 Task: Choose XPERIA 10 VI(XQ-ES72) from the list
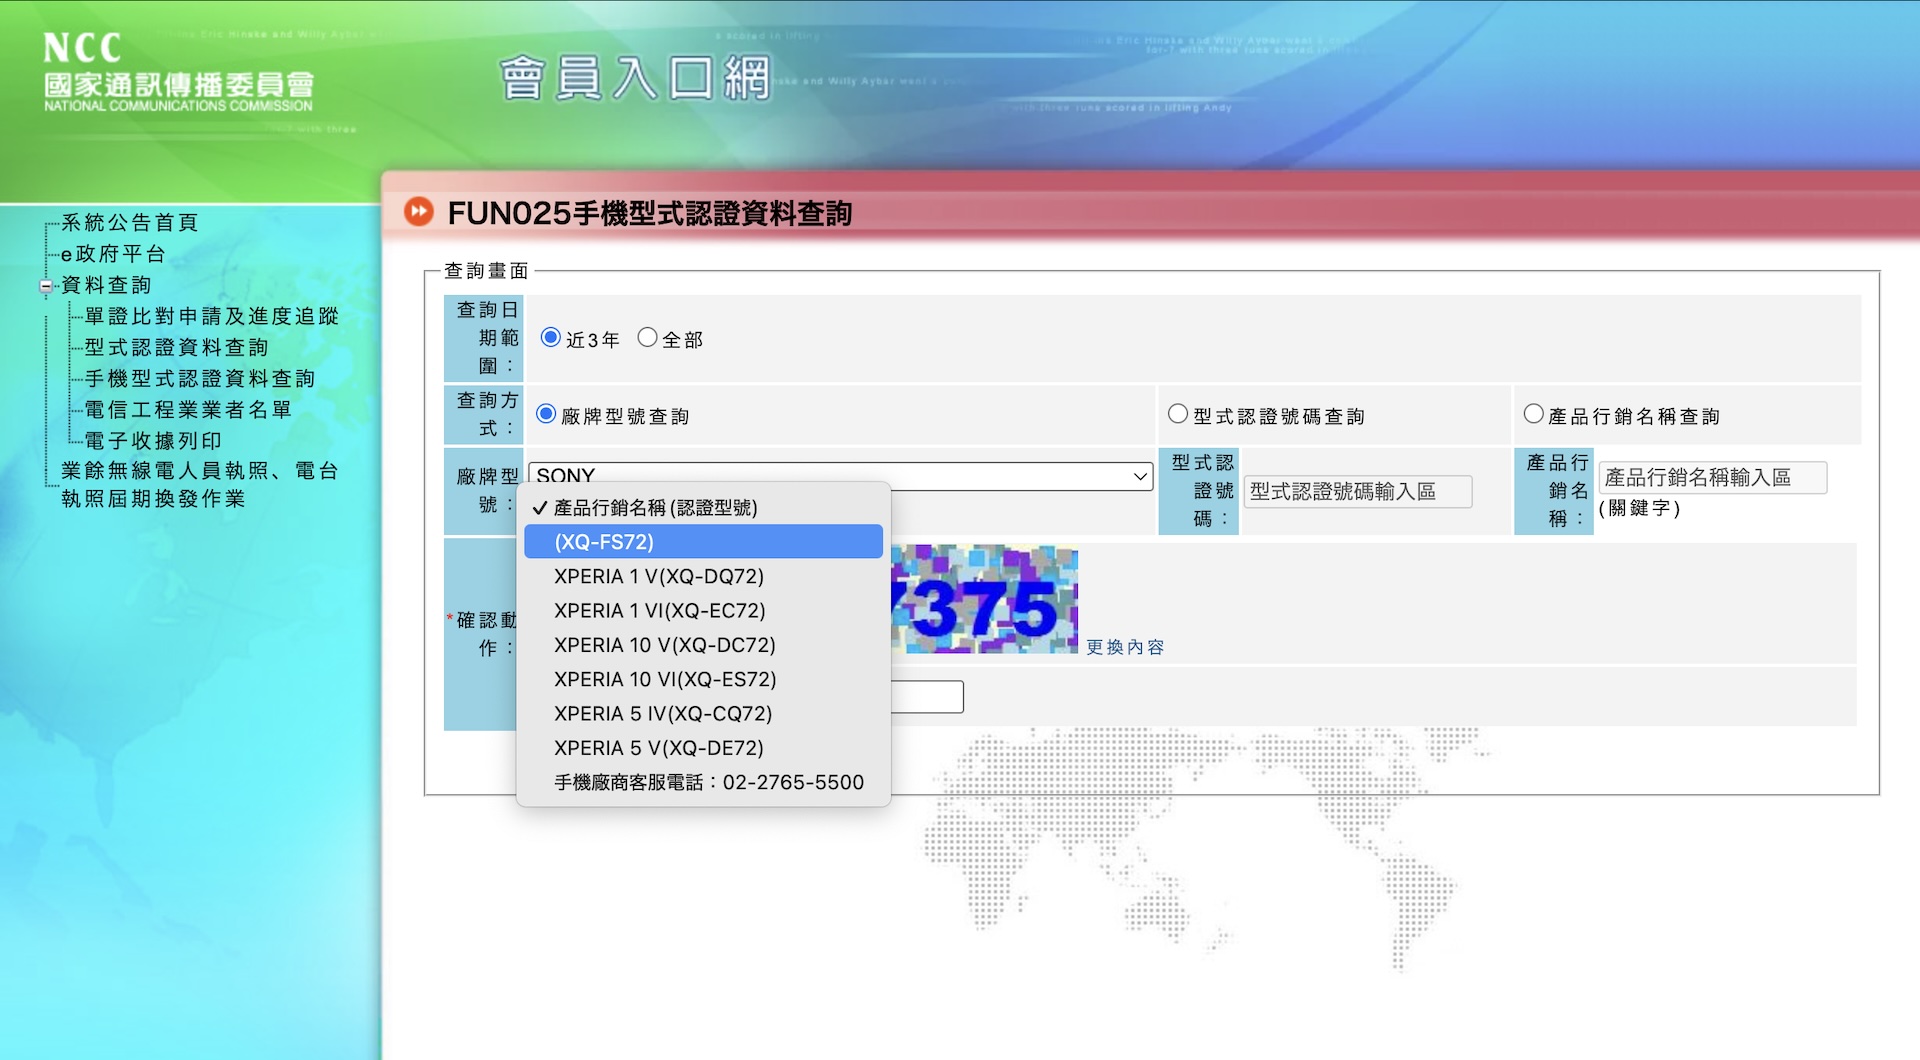704,679
